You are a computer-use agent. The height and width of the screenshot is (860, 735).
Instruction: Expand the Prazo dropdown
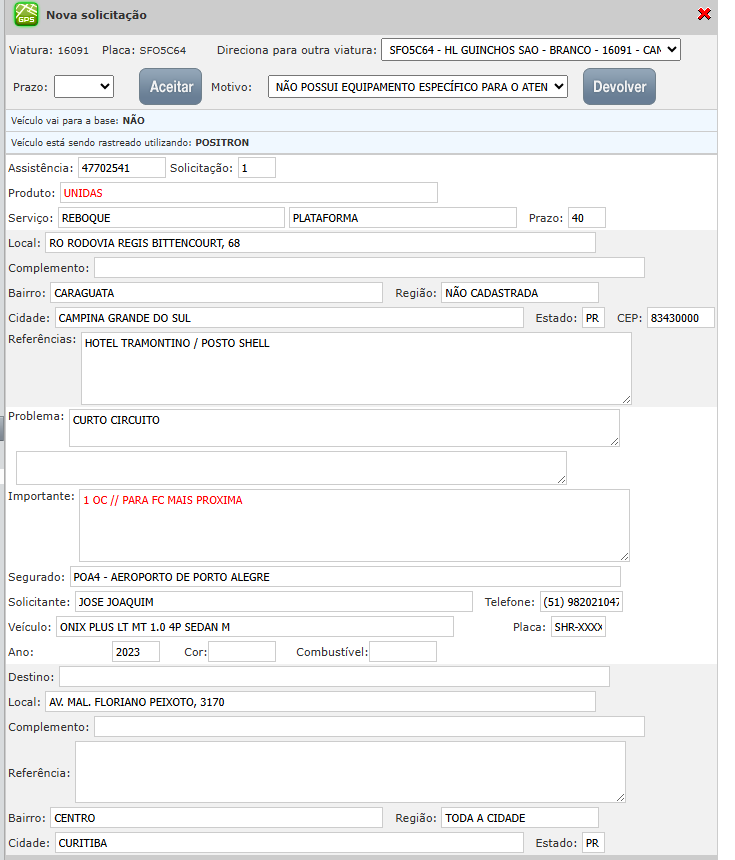click(x=84, y=87)
